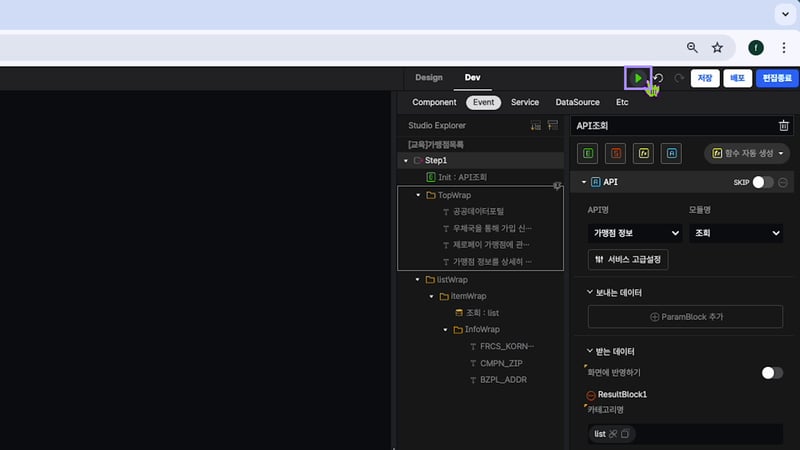Collapse the Step1 tree node
800x450 pixels.
406,161
